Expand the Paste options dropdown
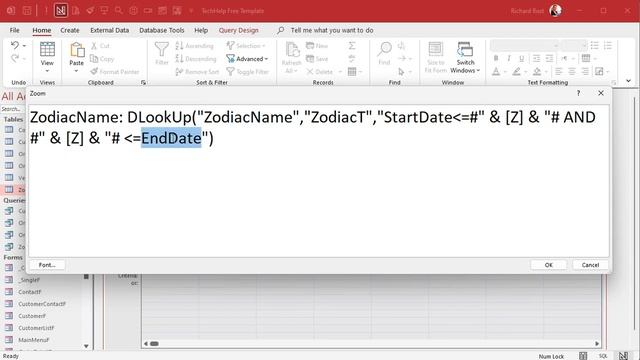 coord(76,71)
